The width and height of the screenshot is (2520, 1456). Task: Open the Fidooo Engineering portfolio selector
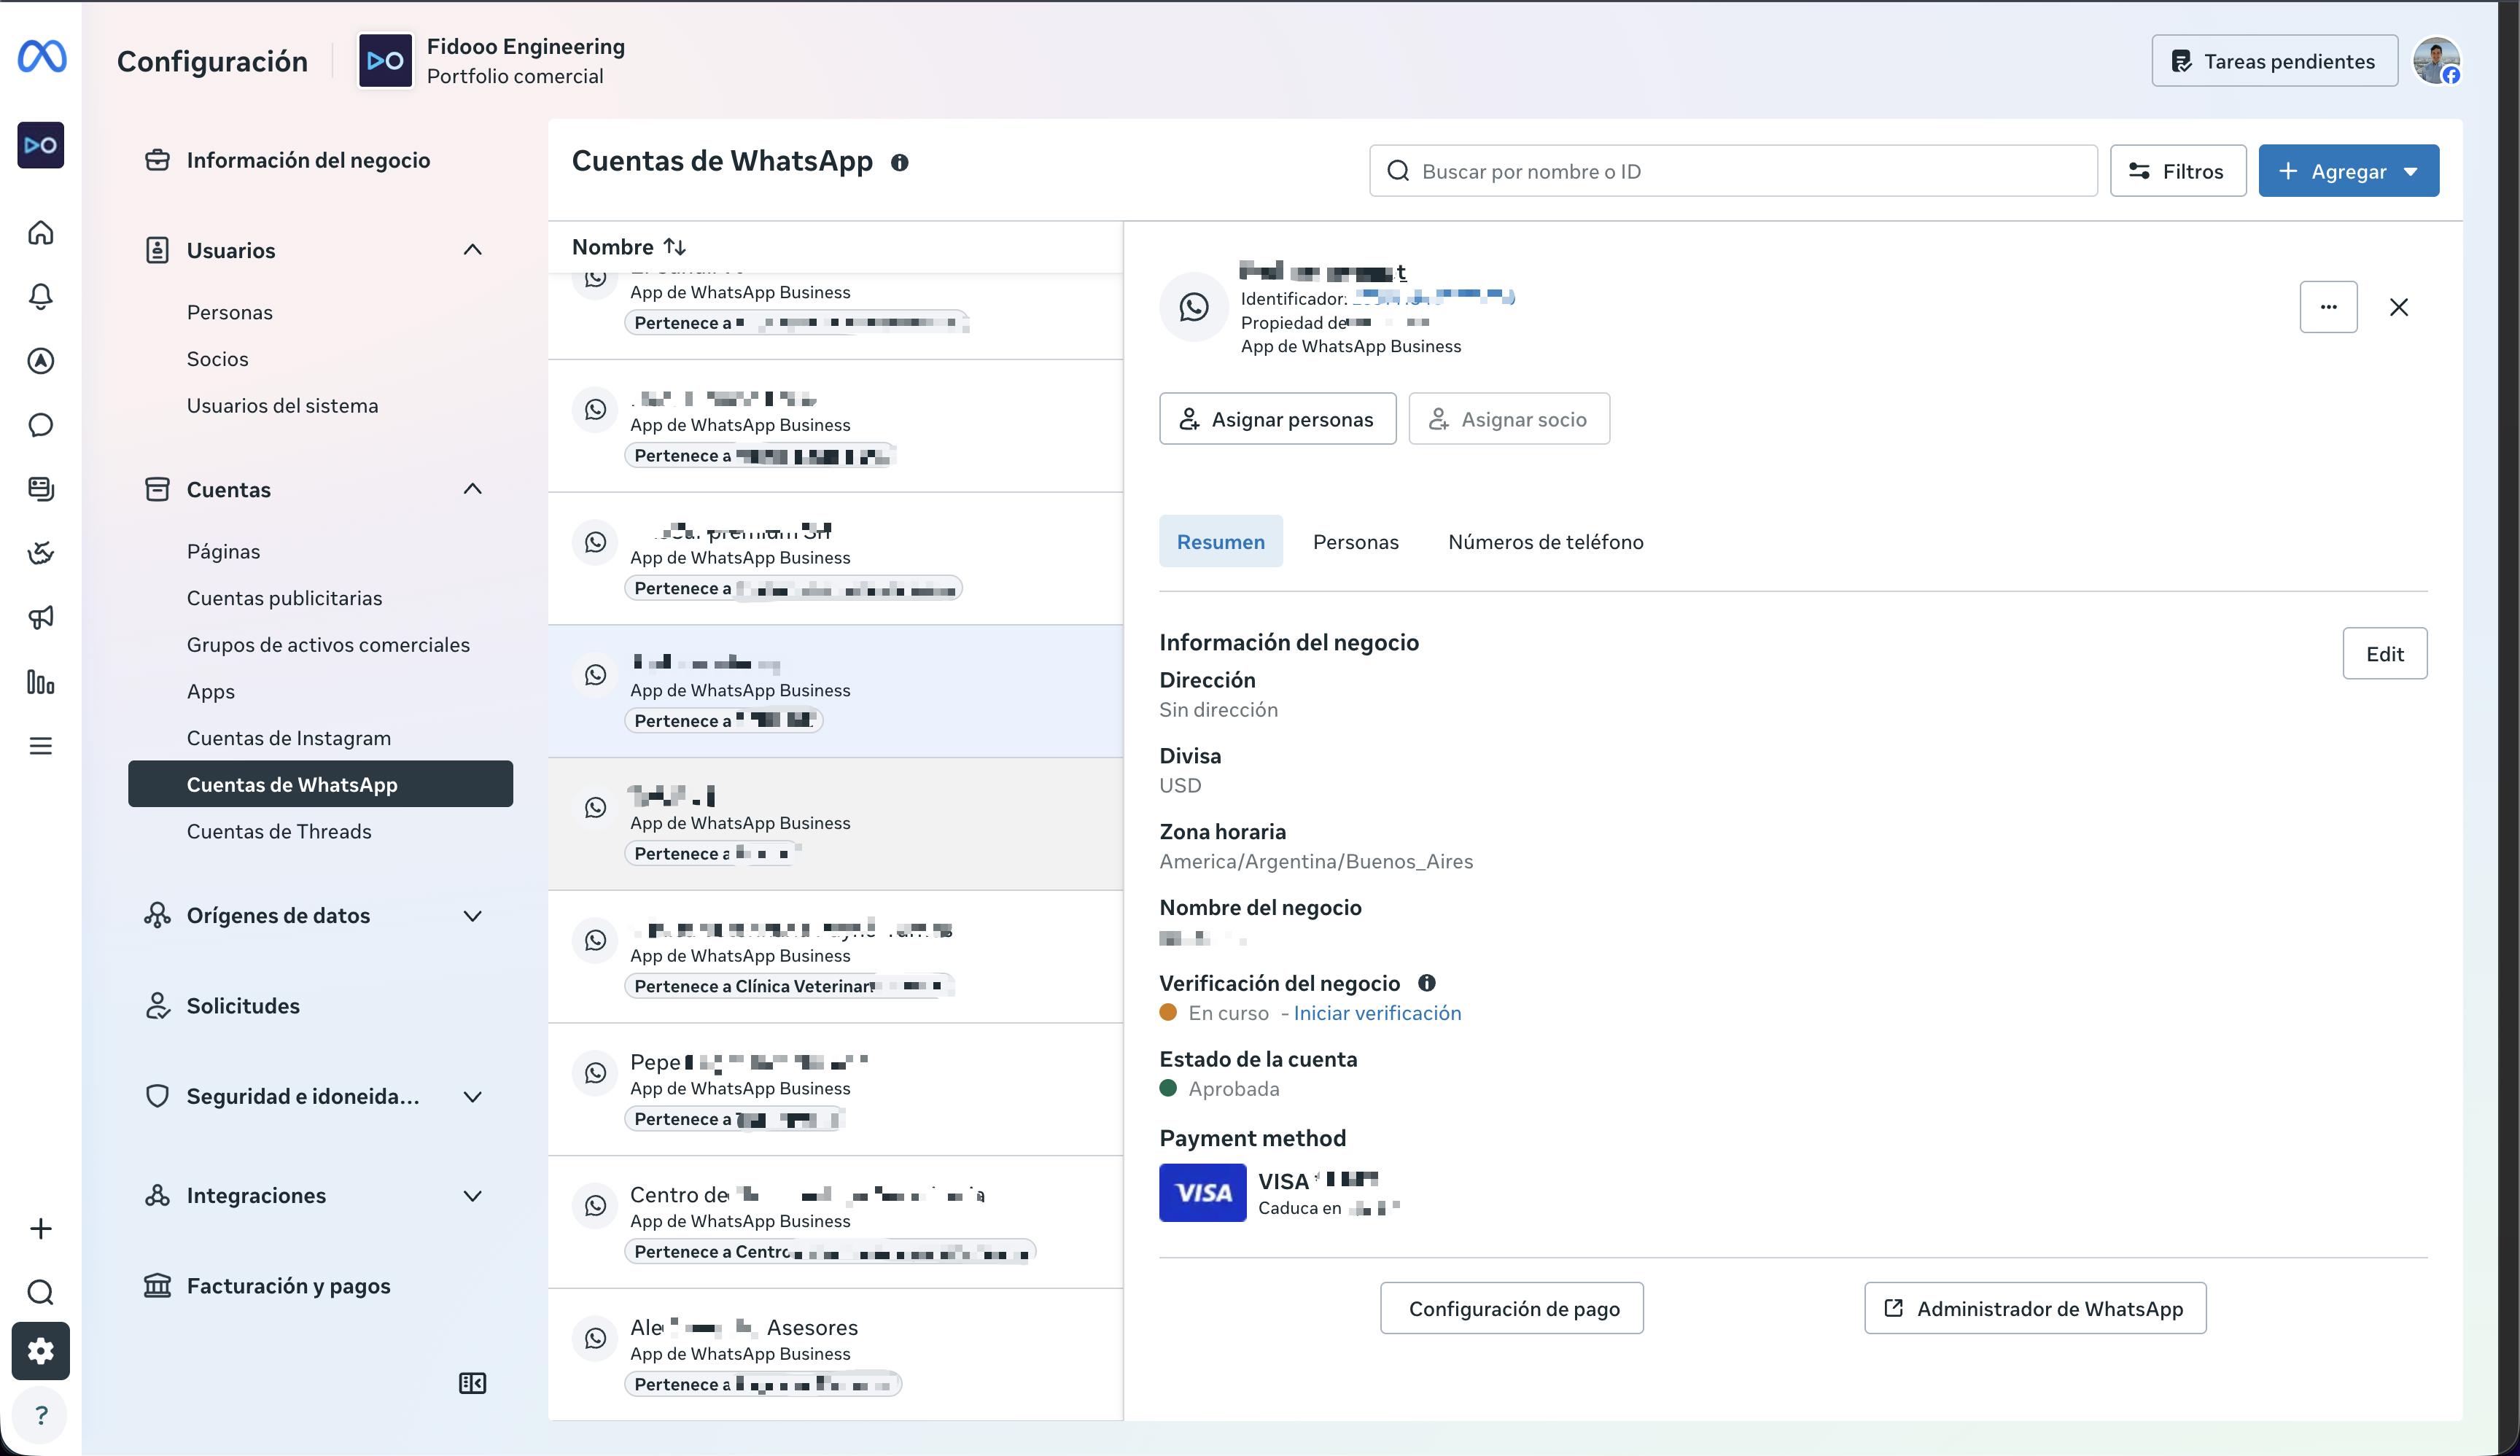492,61
